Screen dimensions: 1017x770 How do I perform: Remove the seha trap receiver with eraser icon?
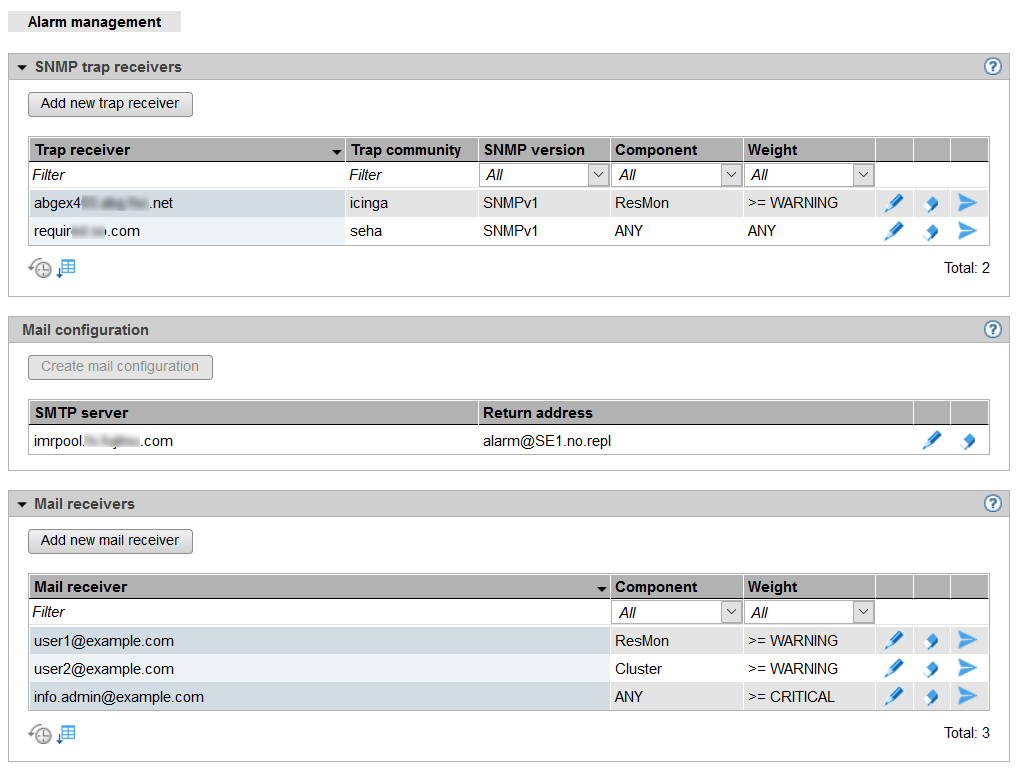coord(931,231)
